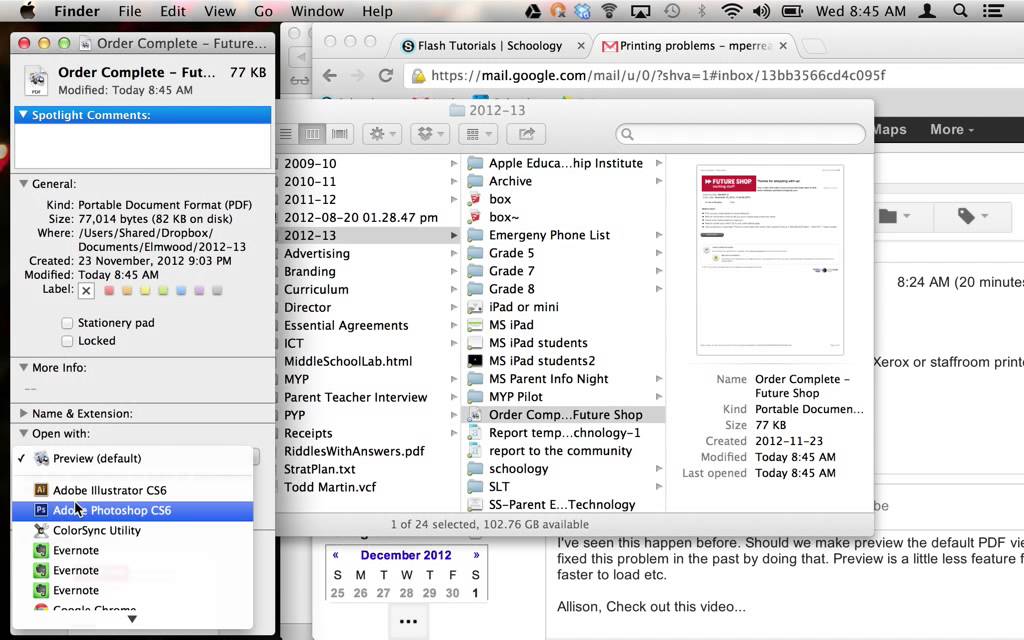Open the Edit menu

pyautogui.click(x=172, y=11)
